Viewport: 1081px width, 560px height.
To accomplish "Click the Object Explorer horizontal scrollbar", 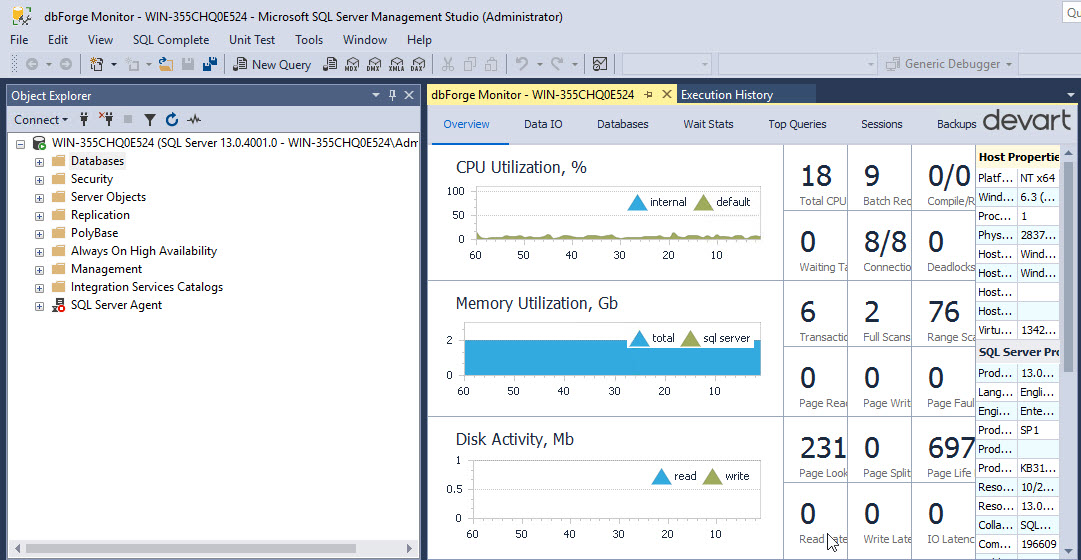I will pyautogui.click(x=200, y=549).
